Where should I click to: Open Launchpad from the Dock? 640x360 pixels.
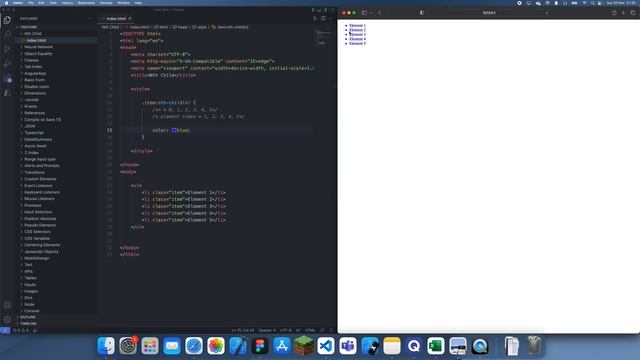[x=150, y=346]
